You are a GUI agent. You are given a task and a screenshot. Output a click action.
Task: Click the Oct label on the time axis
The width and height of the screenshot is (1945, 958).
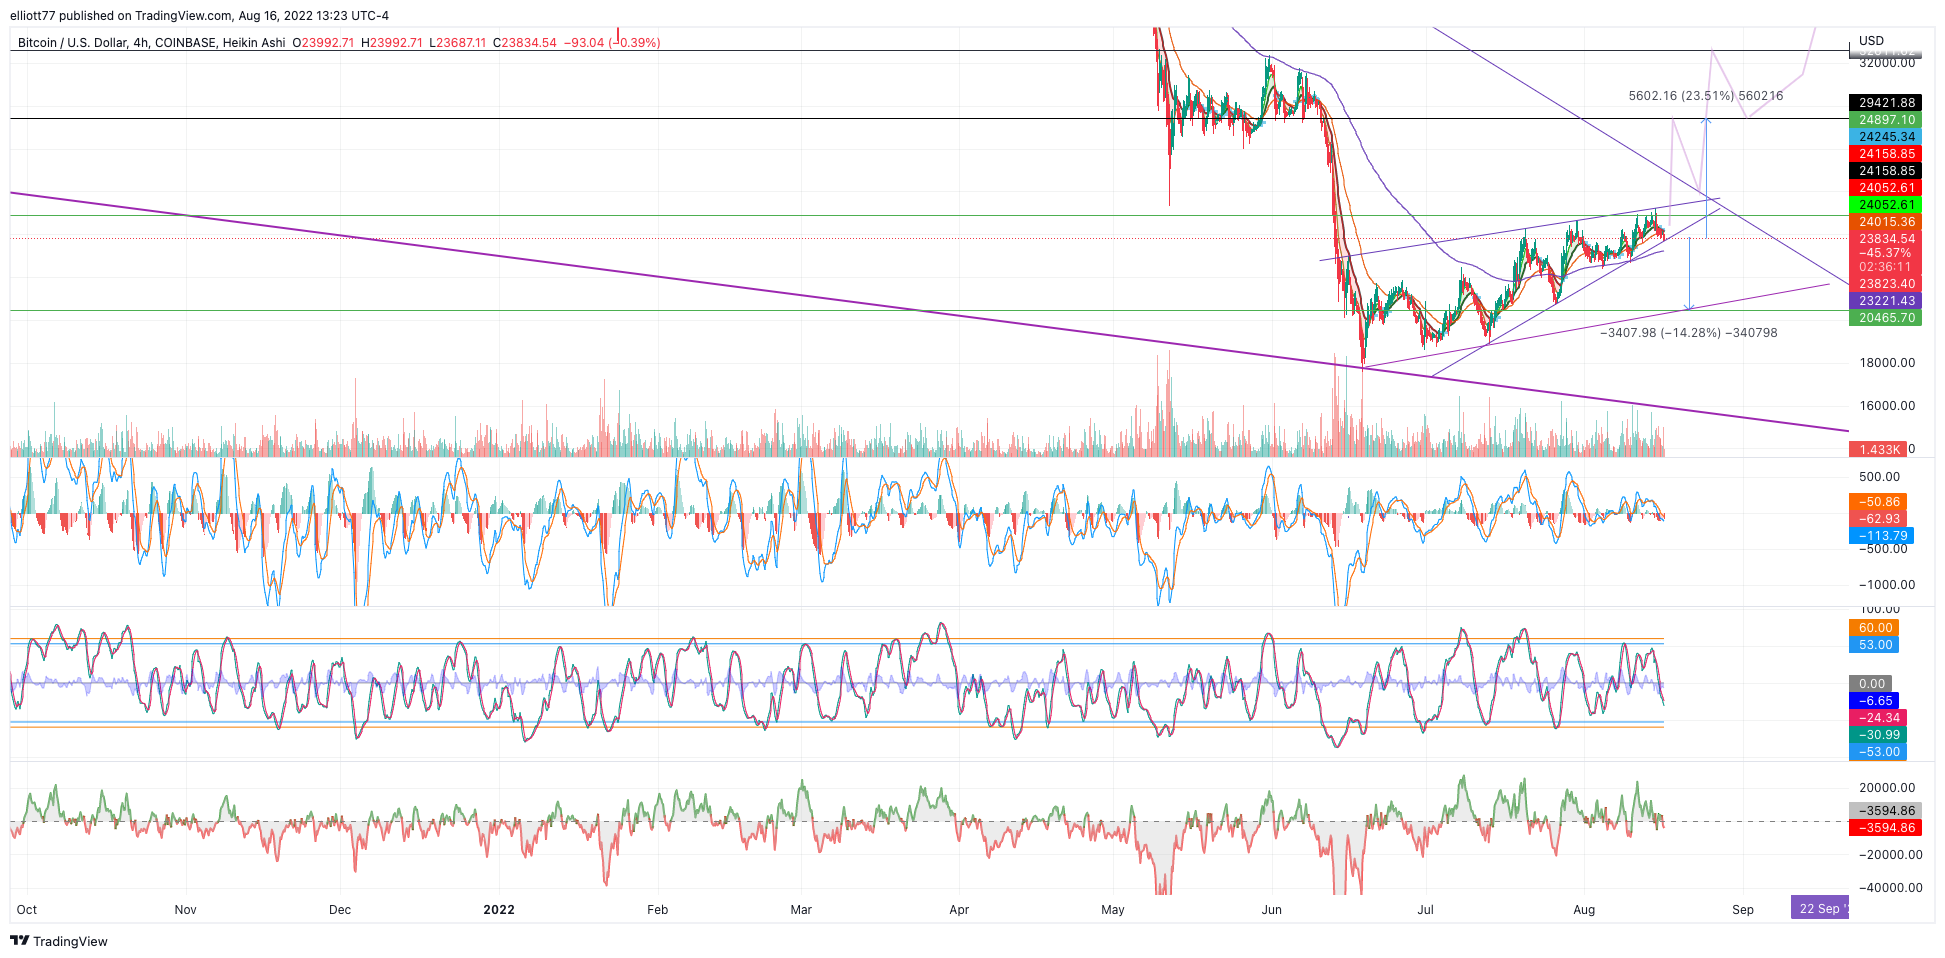tap(27, 910)
